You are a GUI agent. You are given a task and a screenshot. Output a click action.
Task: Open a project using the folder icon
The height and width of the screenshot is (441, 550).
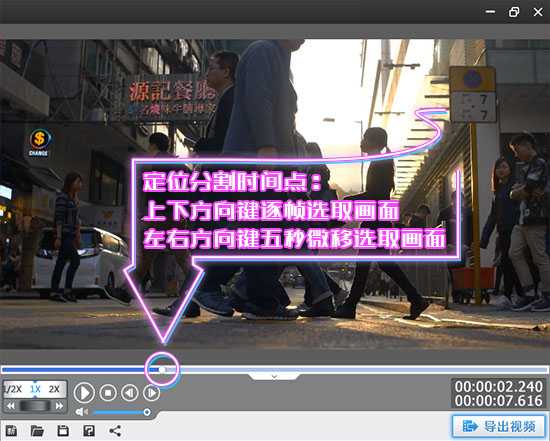(x=37, y=431)
